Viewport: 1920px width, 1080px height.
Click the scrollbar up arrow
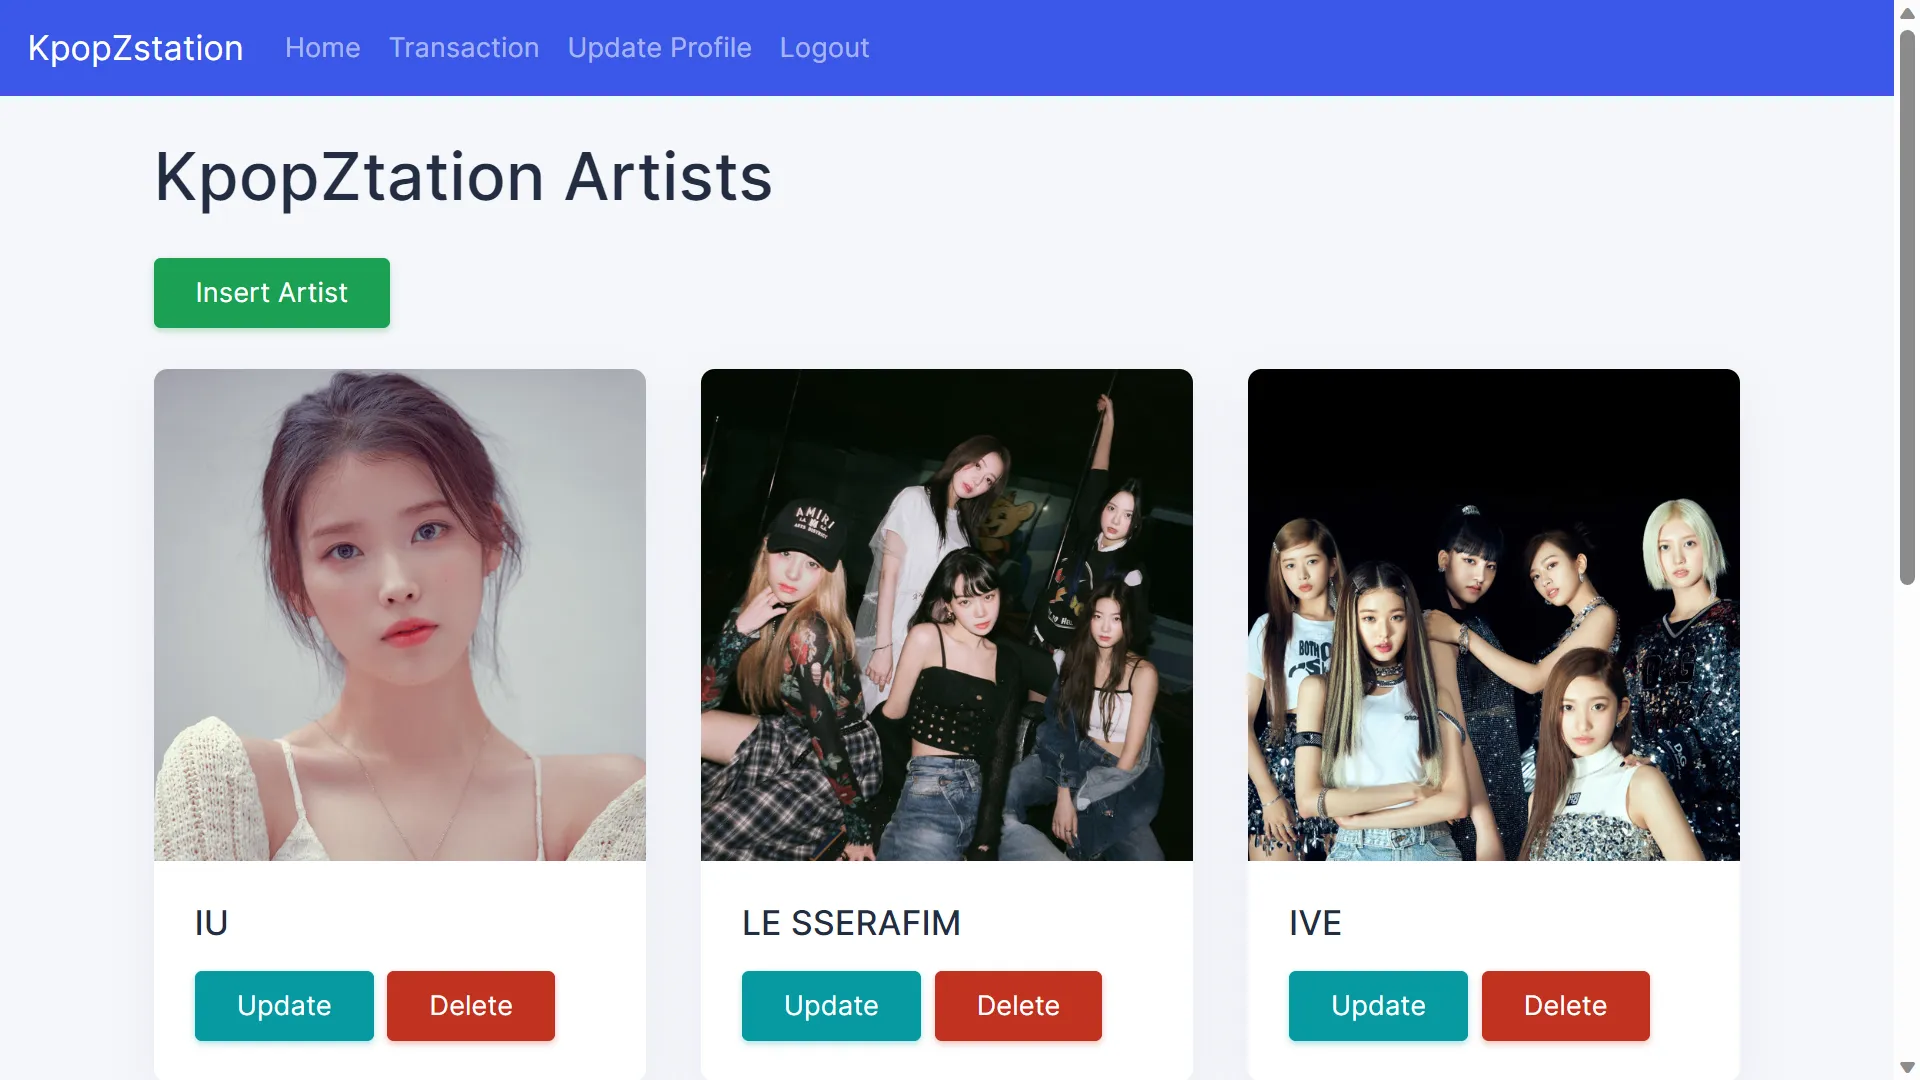point(1907,13)
